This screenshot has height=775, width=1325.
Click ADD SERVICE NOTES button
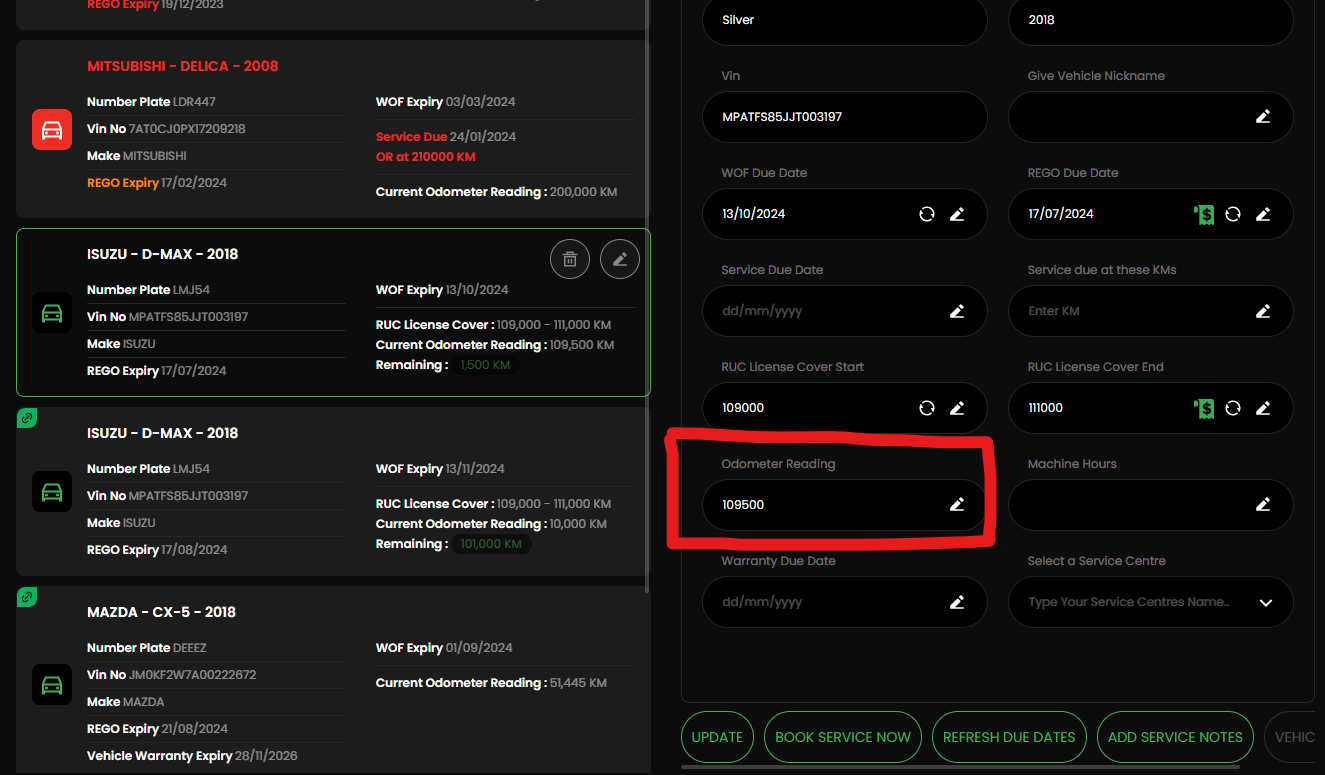[1175, 737]
